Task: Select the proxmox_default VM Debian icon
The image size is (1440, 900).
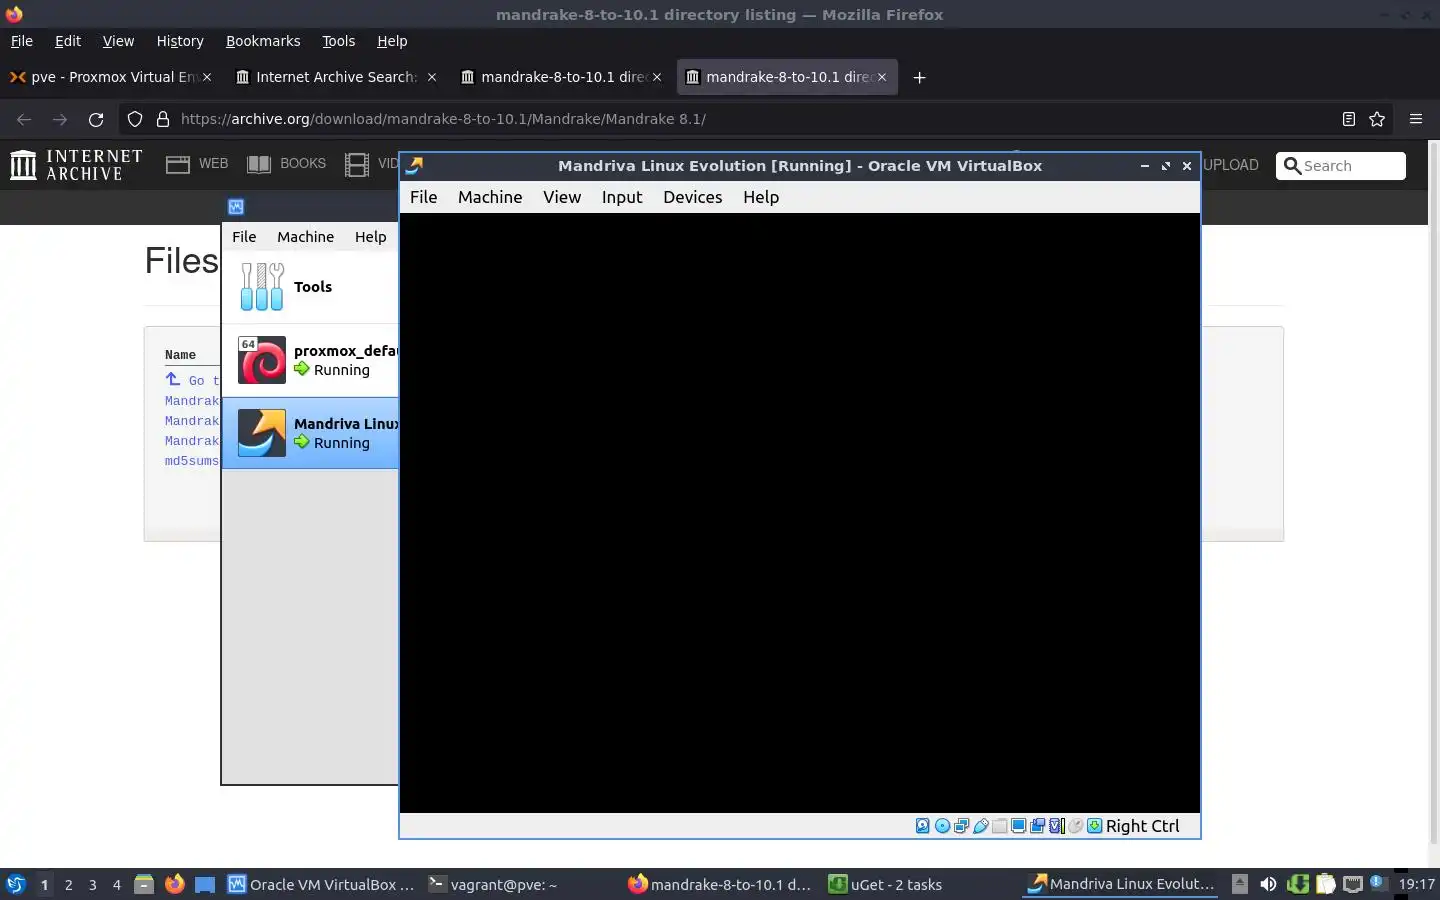Action: pos(262,360)
